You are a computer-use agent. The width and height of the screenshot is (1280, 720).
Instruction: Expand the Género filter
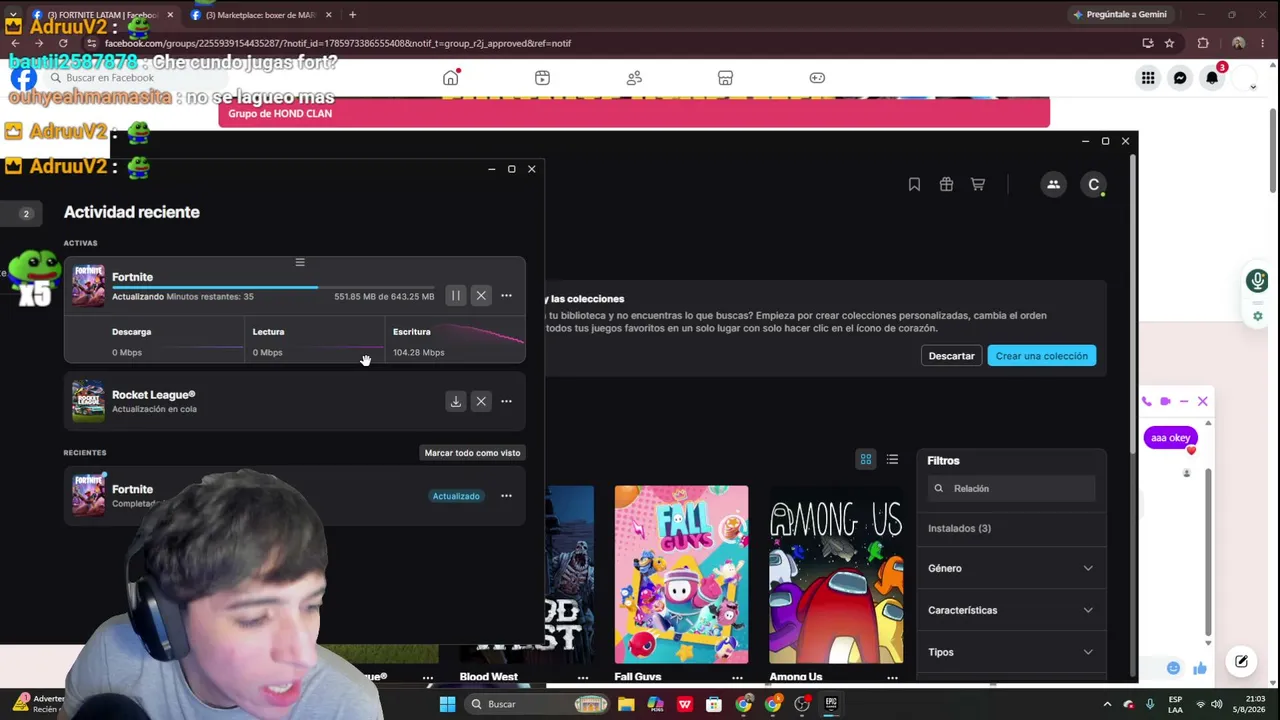coord(1011,568)
